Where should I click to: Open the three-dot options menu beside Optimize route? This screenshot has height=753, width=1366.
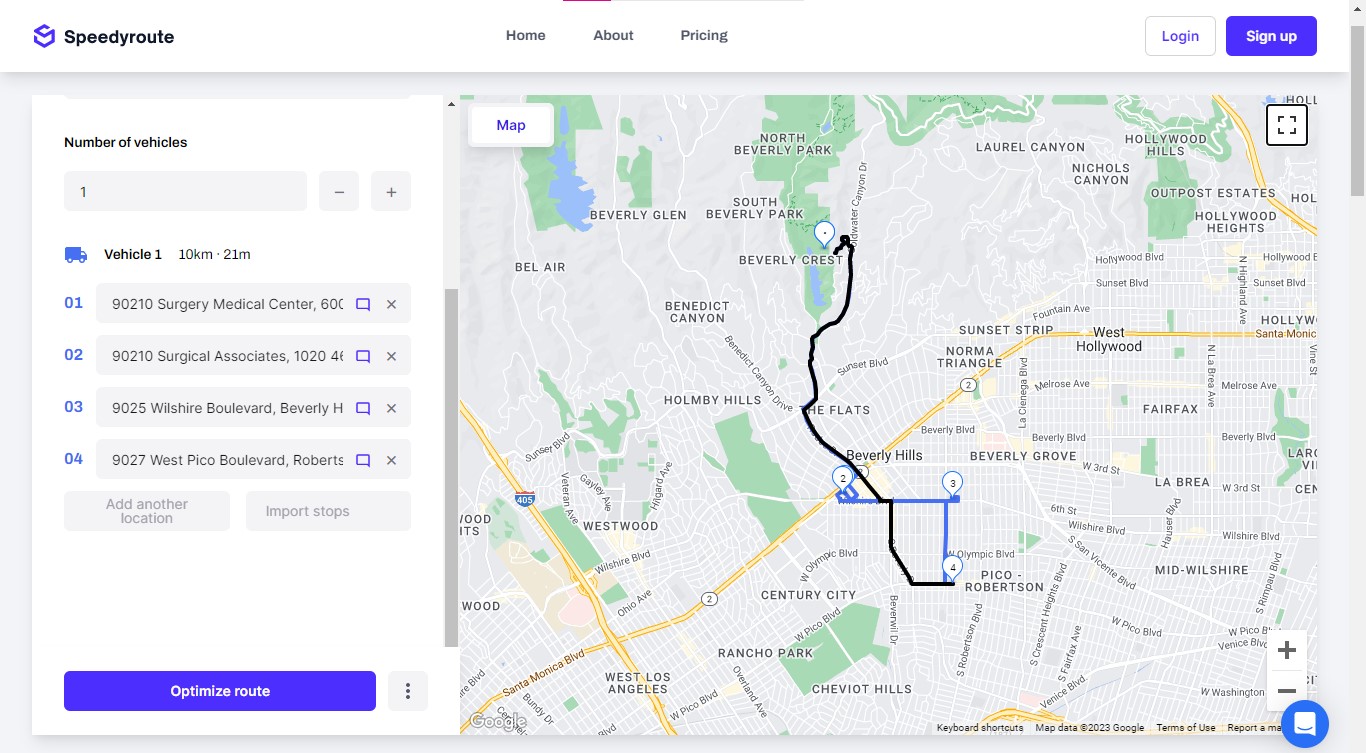point(408,690)
